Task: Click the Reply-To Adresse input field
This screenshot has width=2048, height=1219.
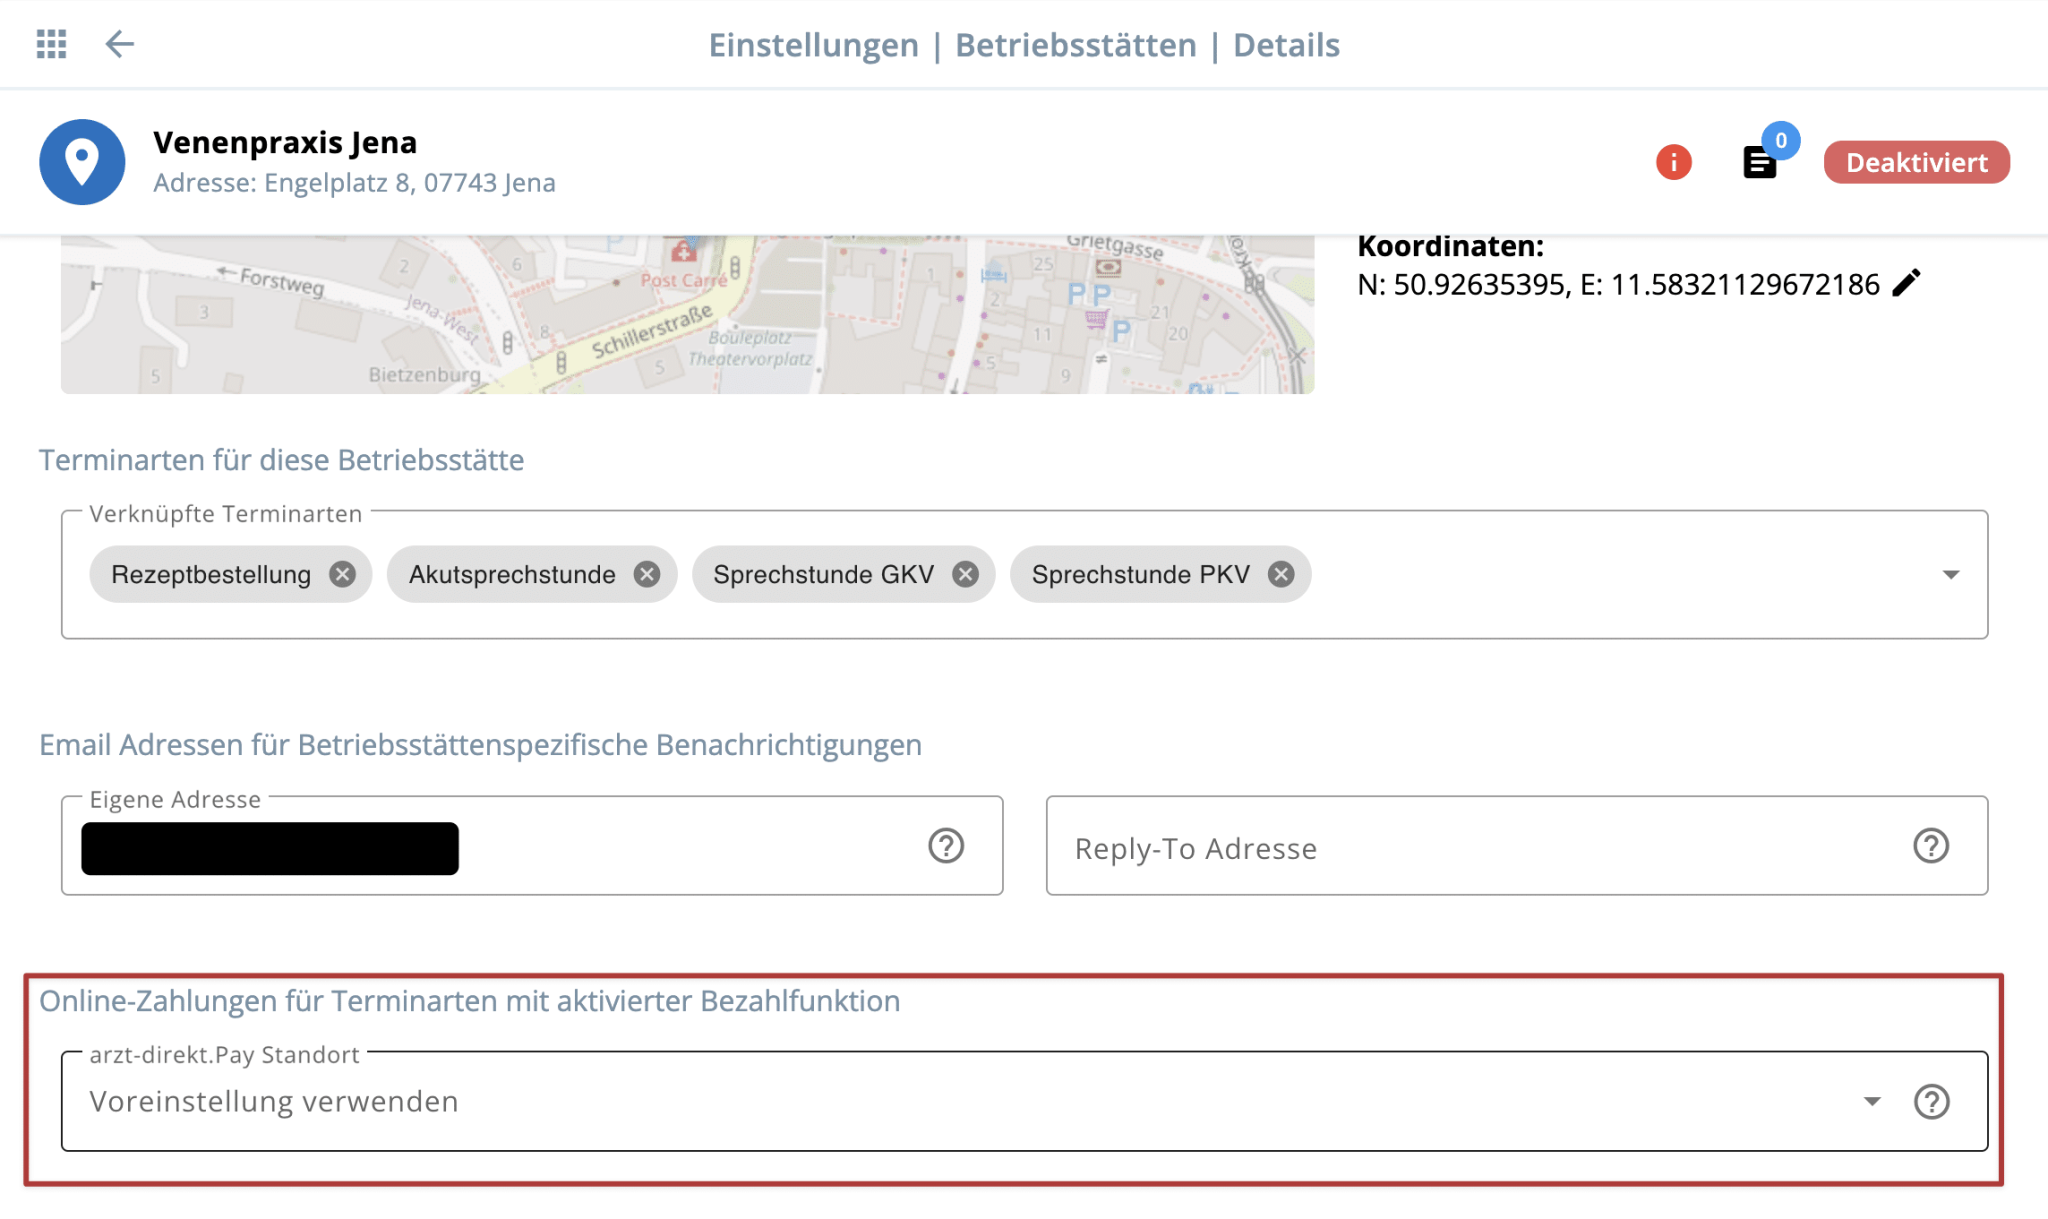Action: click(1480, 848)
